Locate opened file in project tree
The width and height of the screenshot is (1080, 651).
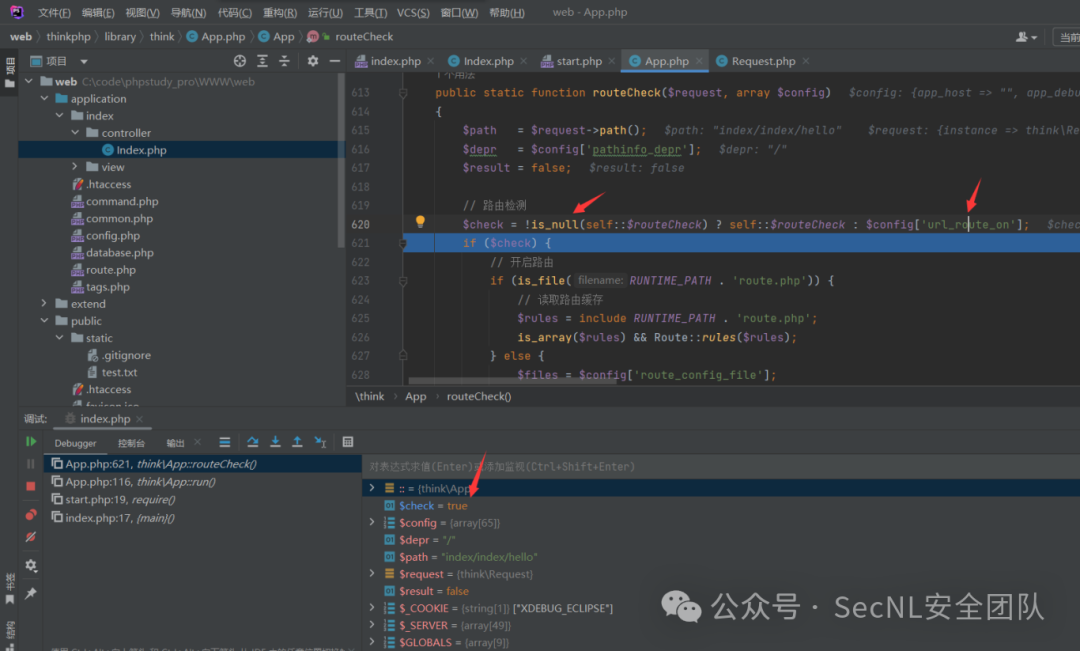pos(240,61)
